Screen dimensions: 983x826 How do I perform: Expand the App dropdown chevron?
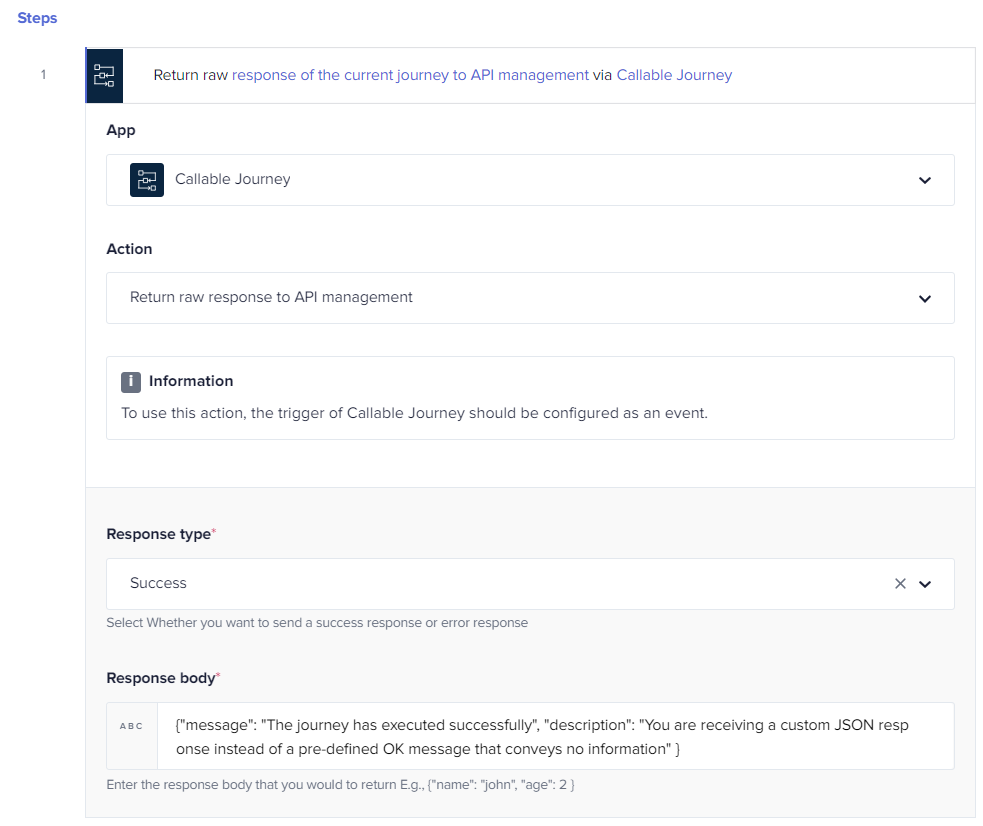[925, 180]
